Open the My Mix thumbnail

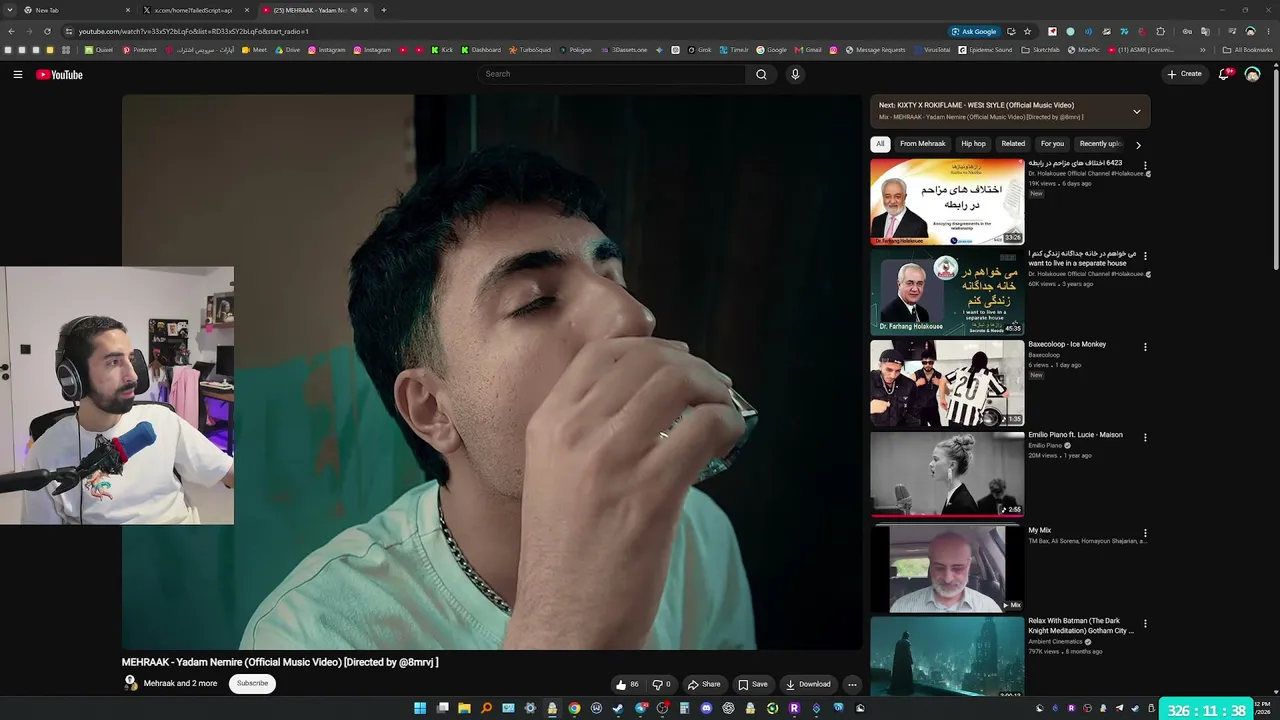pyautogui.click(x=947, y=568)
